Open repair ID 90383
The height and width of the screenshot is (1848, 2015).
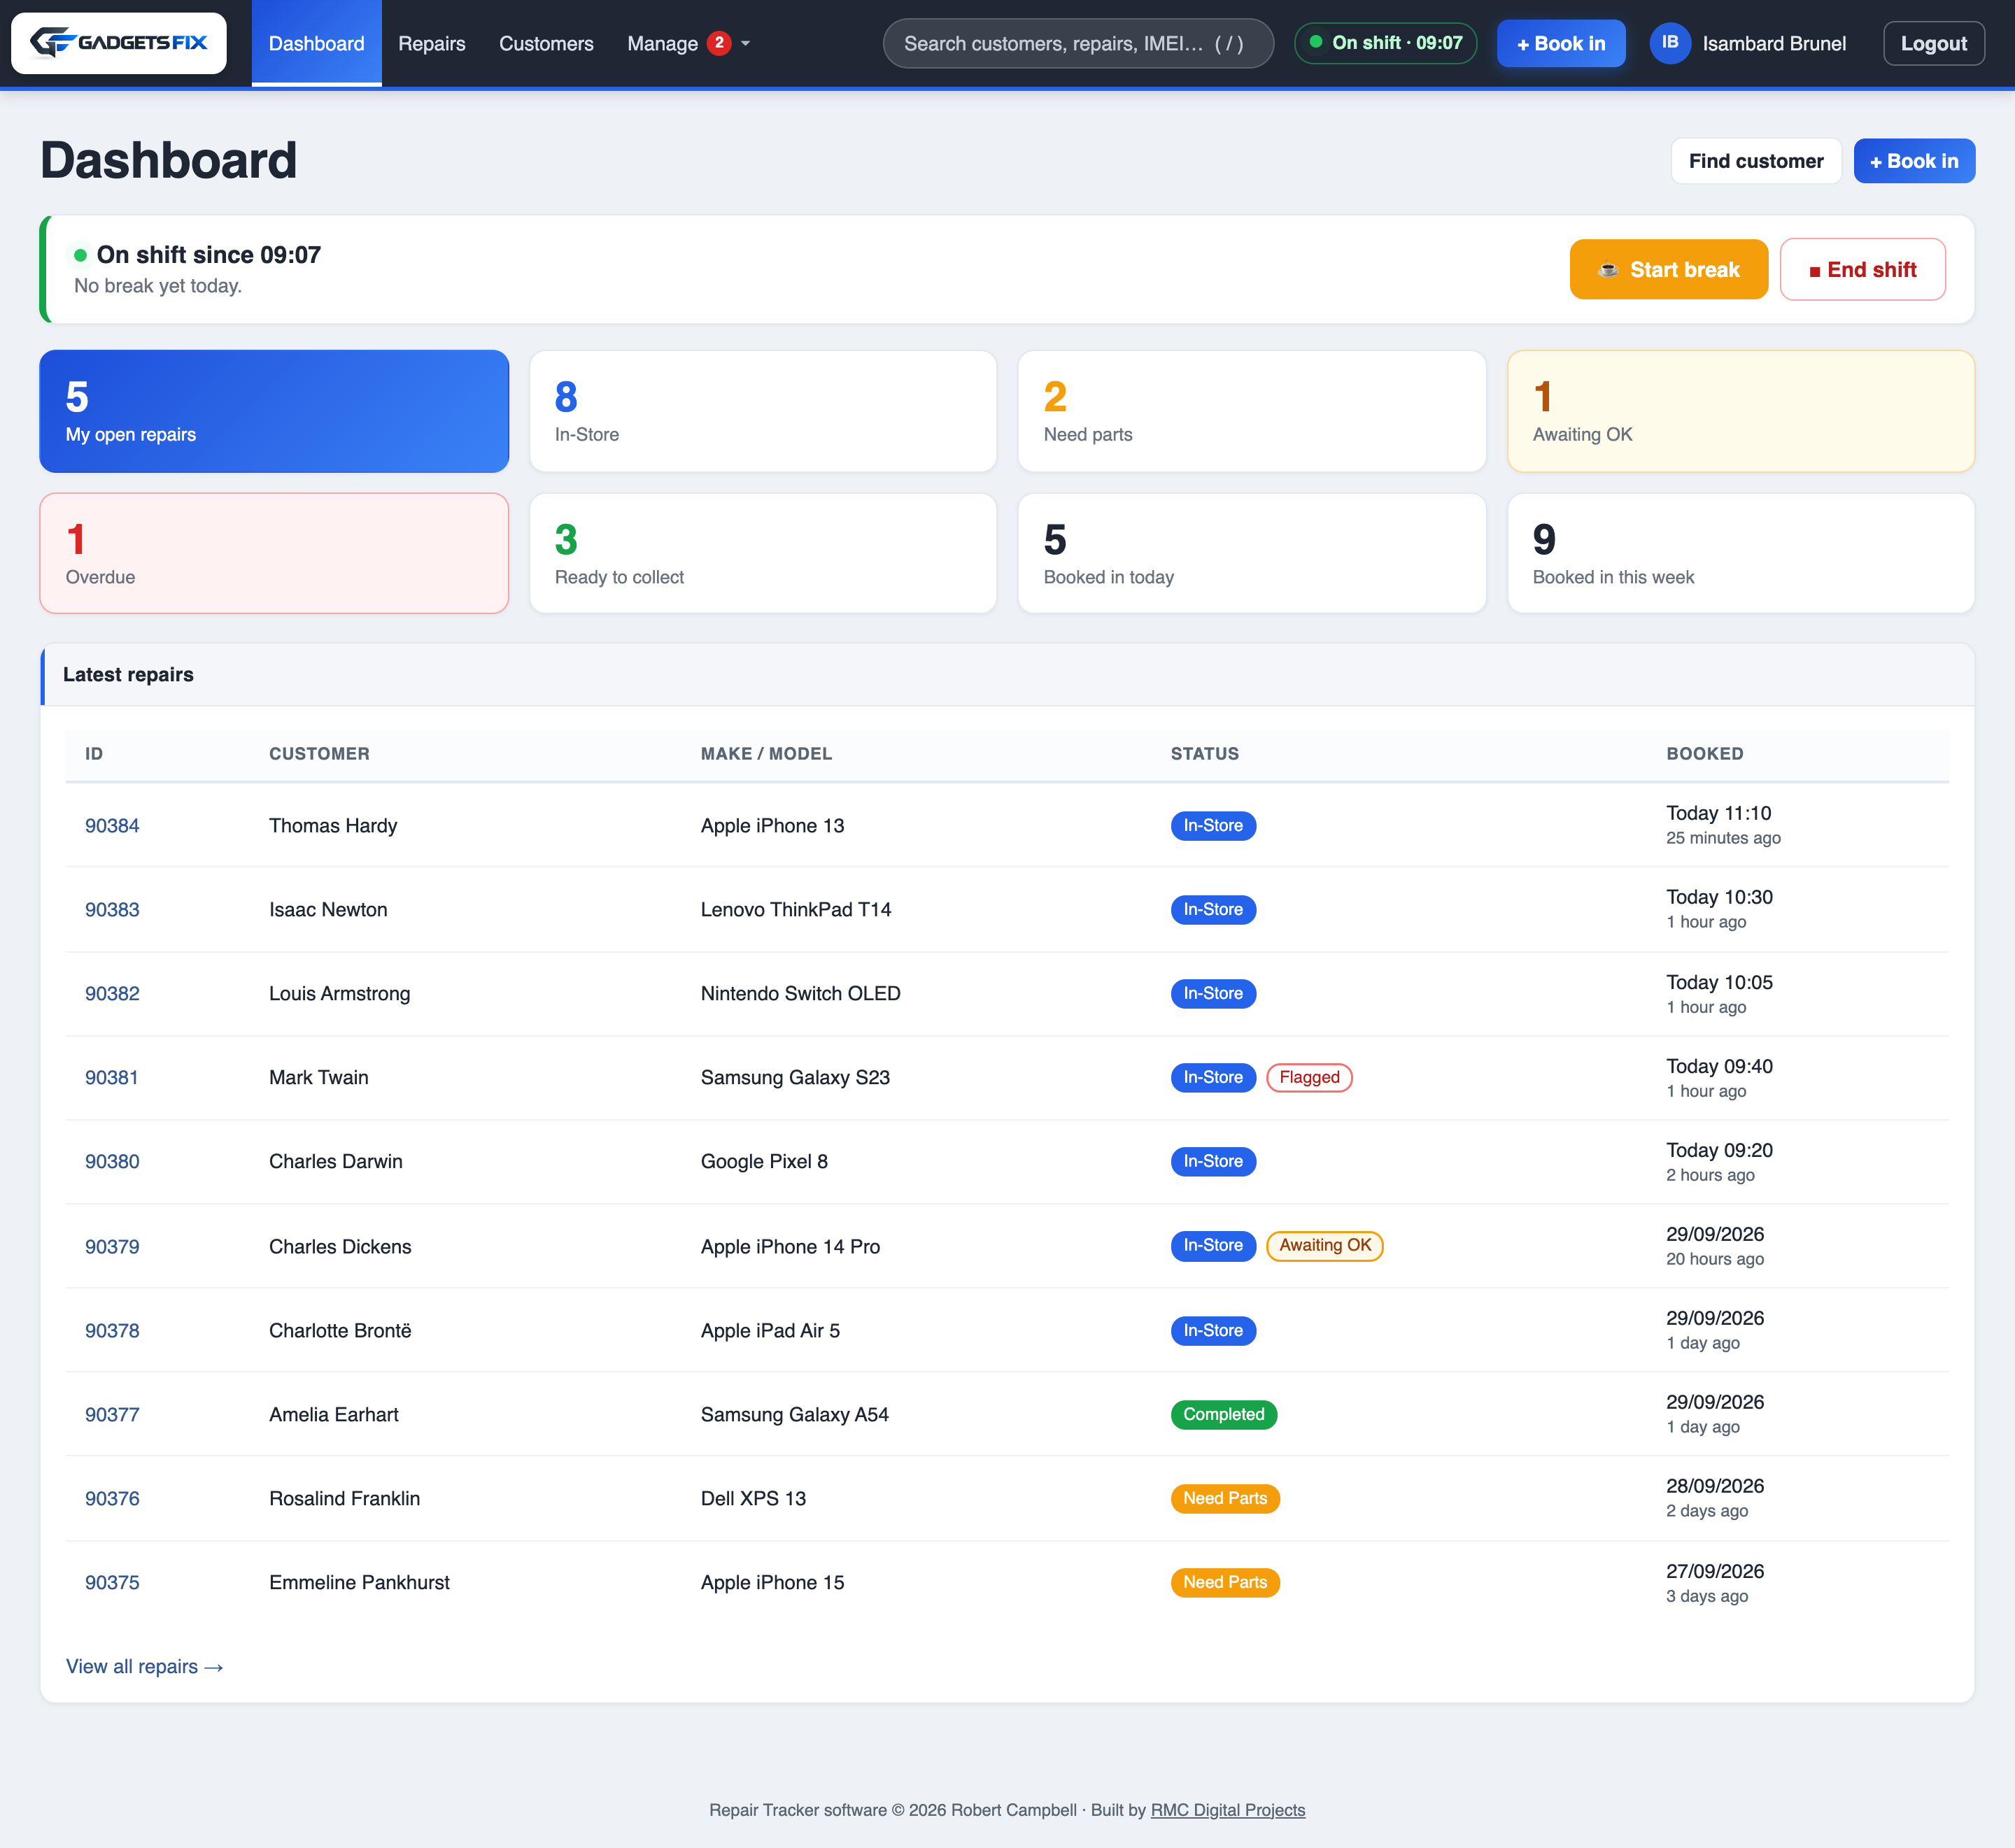point(112,910)
